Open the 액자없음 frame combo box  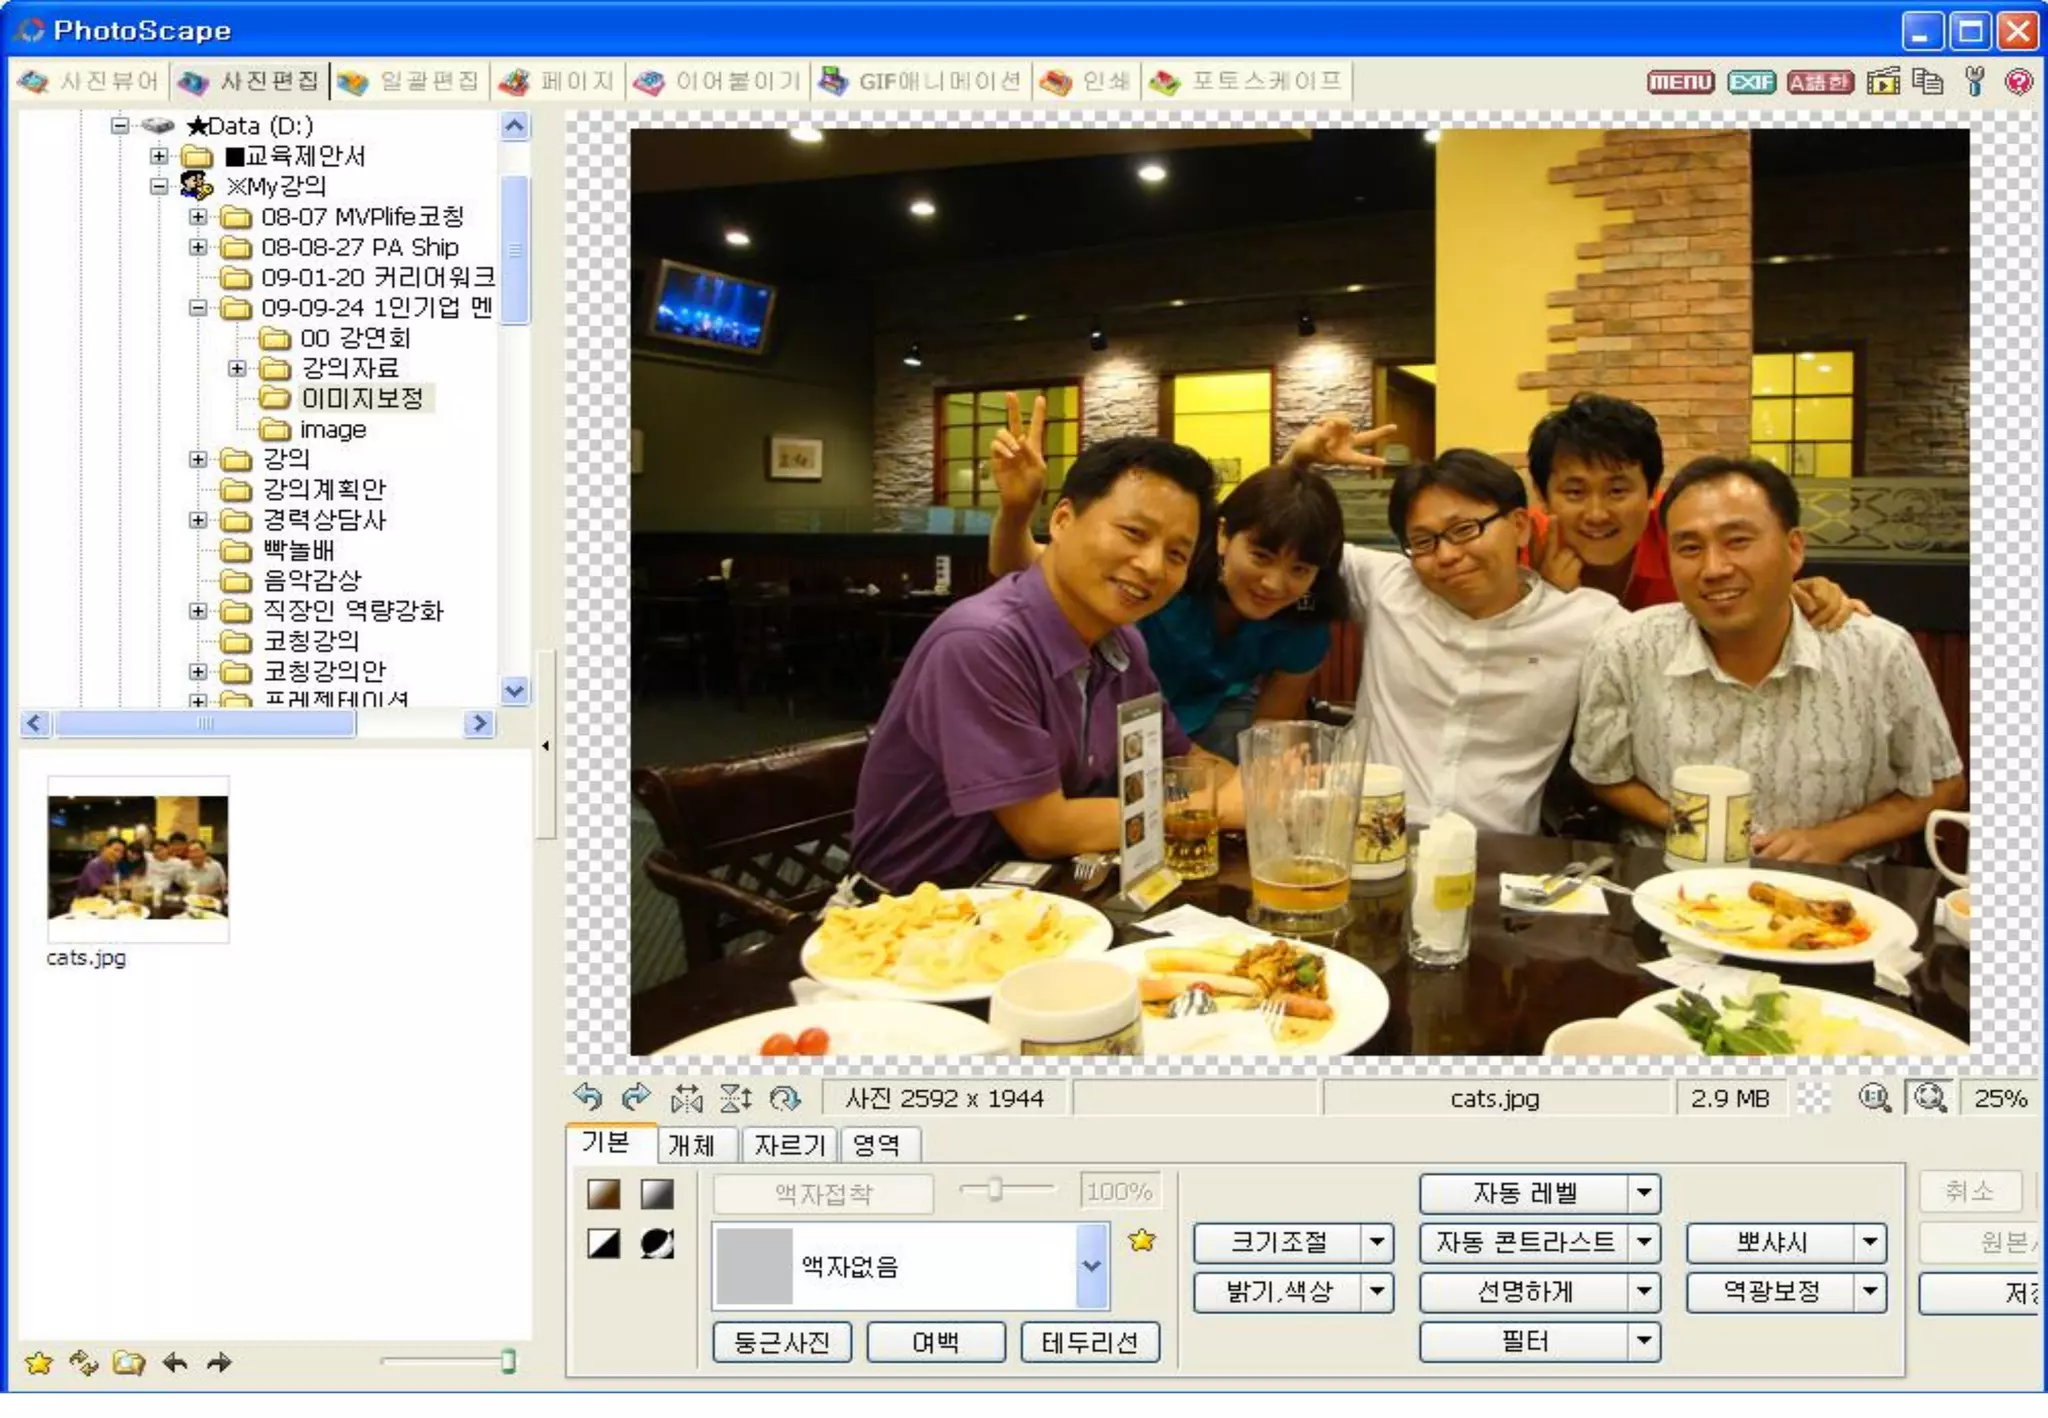click(x=1092, y=1265)
